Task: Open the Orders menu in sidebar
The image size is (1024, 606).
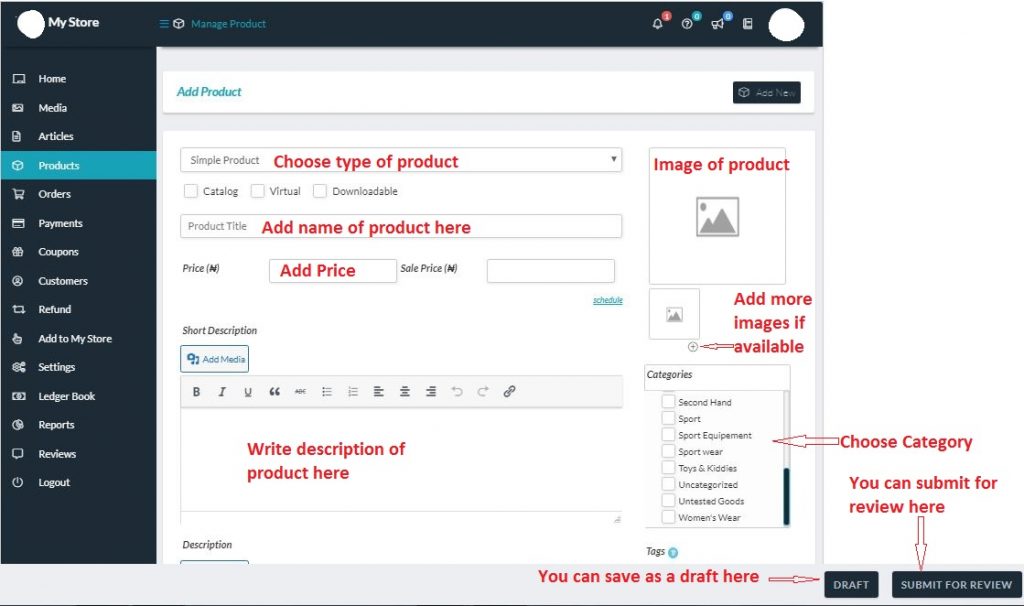Action: coord(55,194)
